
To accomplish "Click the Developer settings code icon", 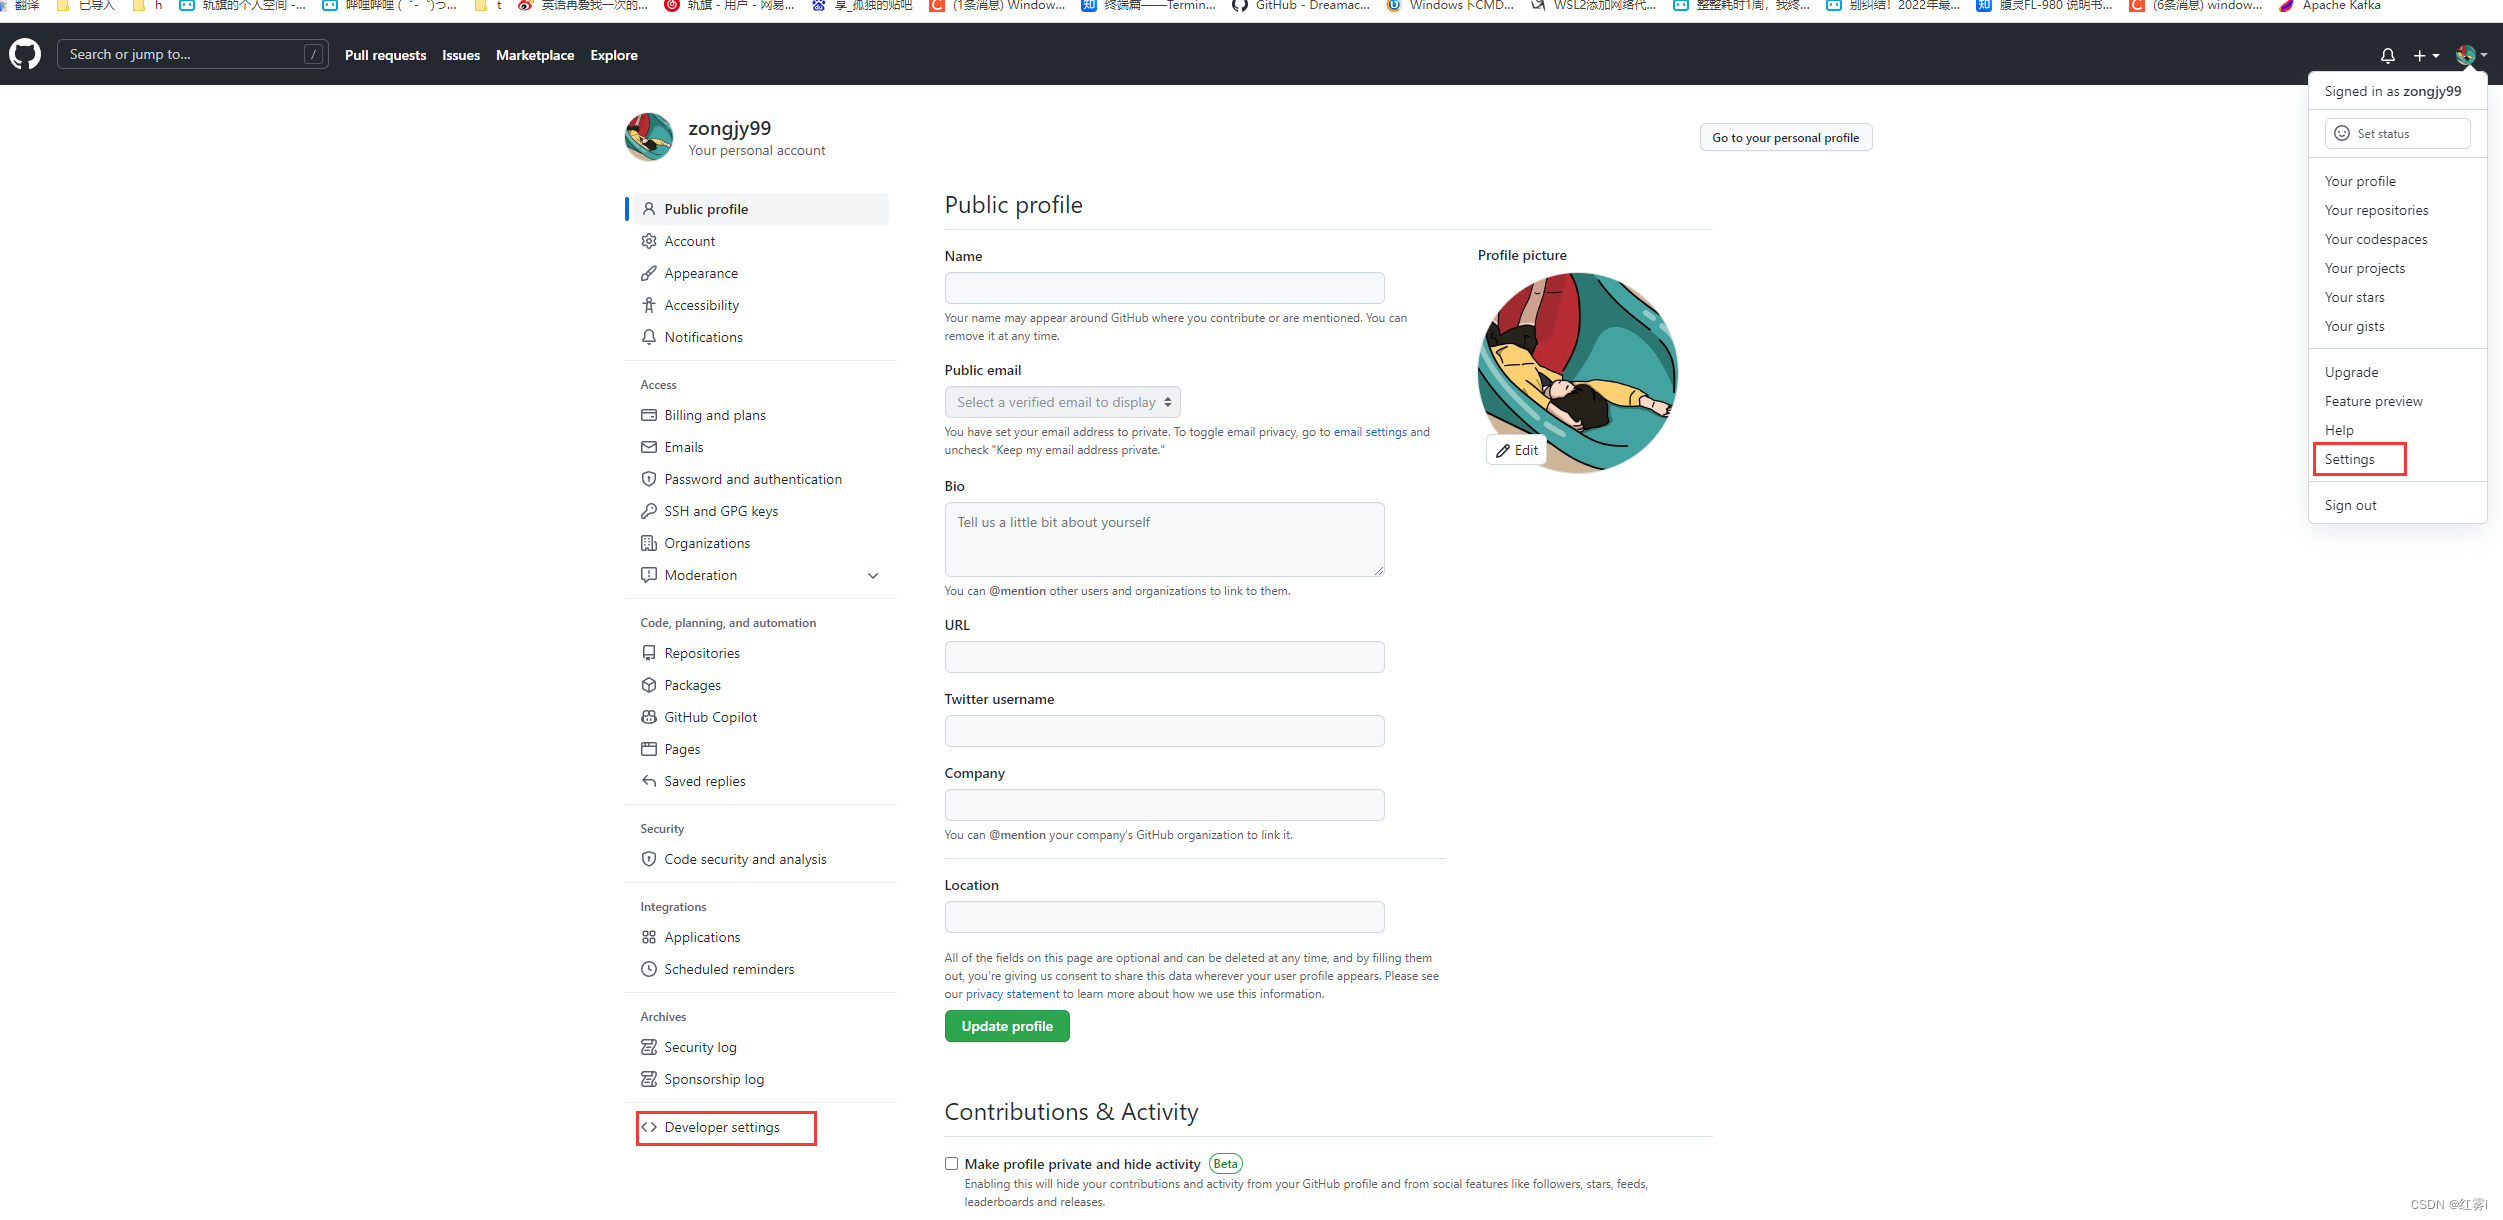I will (649, 1127).
